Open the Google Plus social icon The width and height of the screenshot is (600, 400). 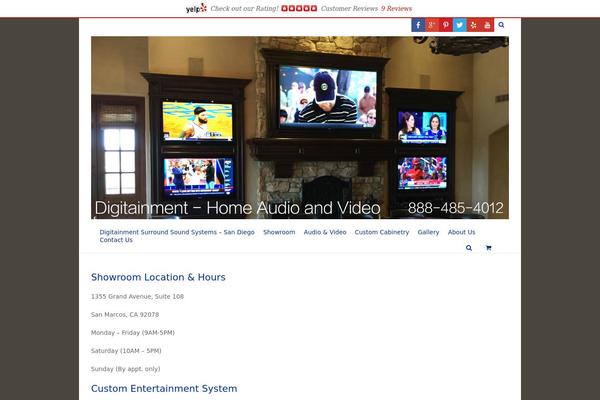[431, 25]
